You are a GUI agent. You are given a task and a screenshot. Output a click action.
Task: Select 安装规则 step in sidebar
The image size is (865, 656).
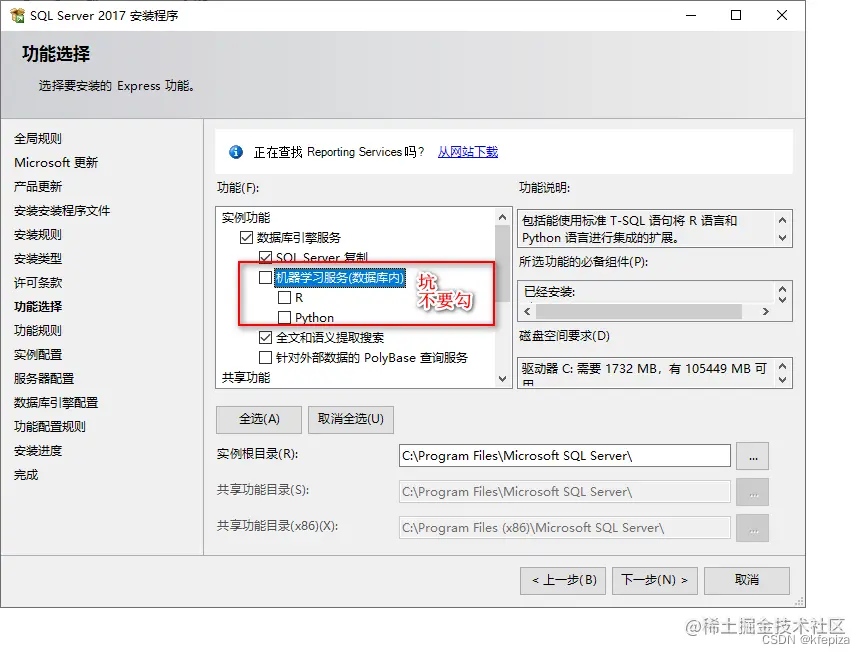(38, 234)
